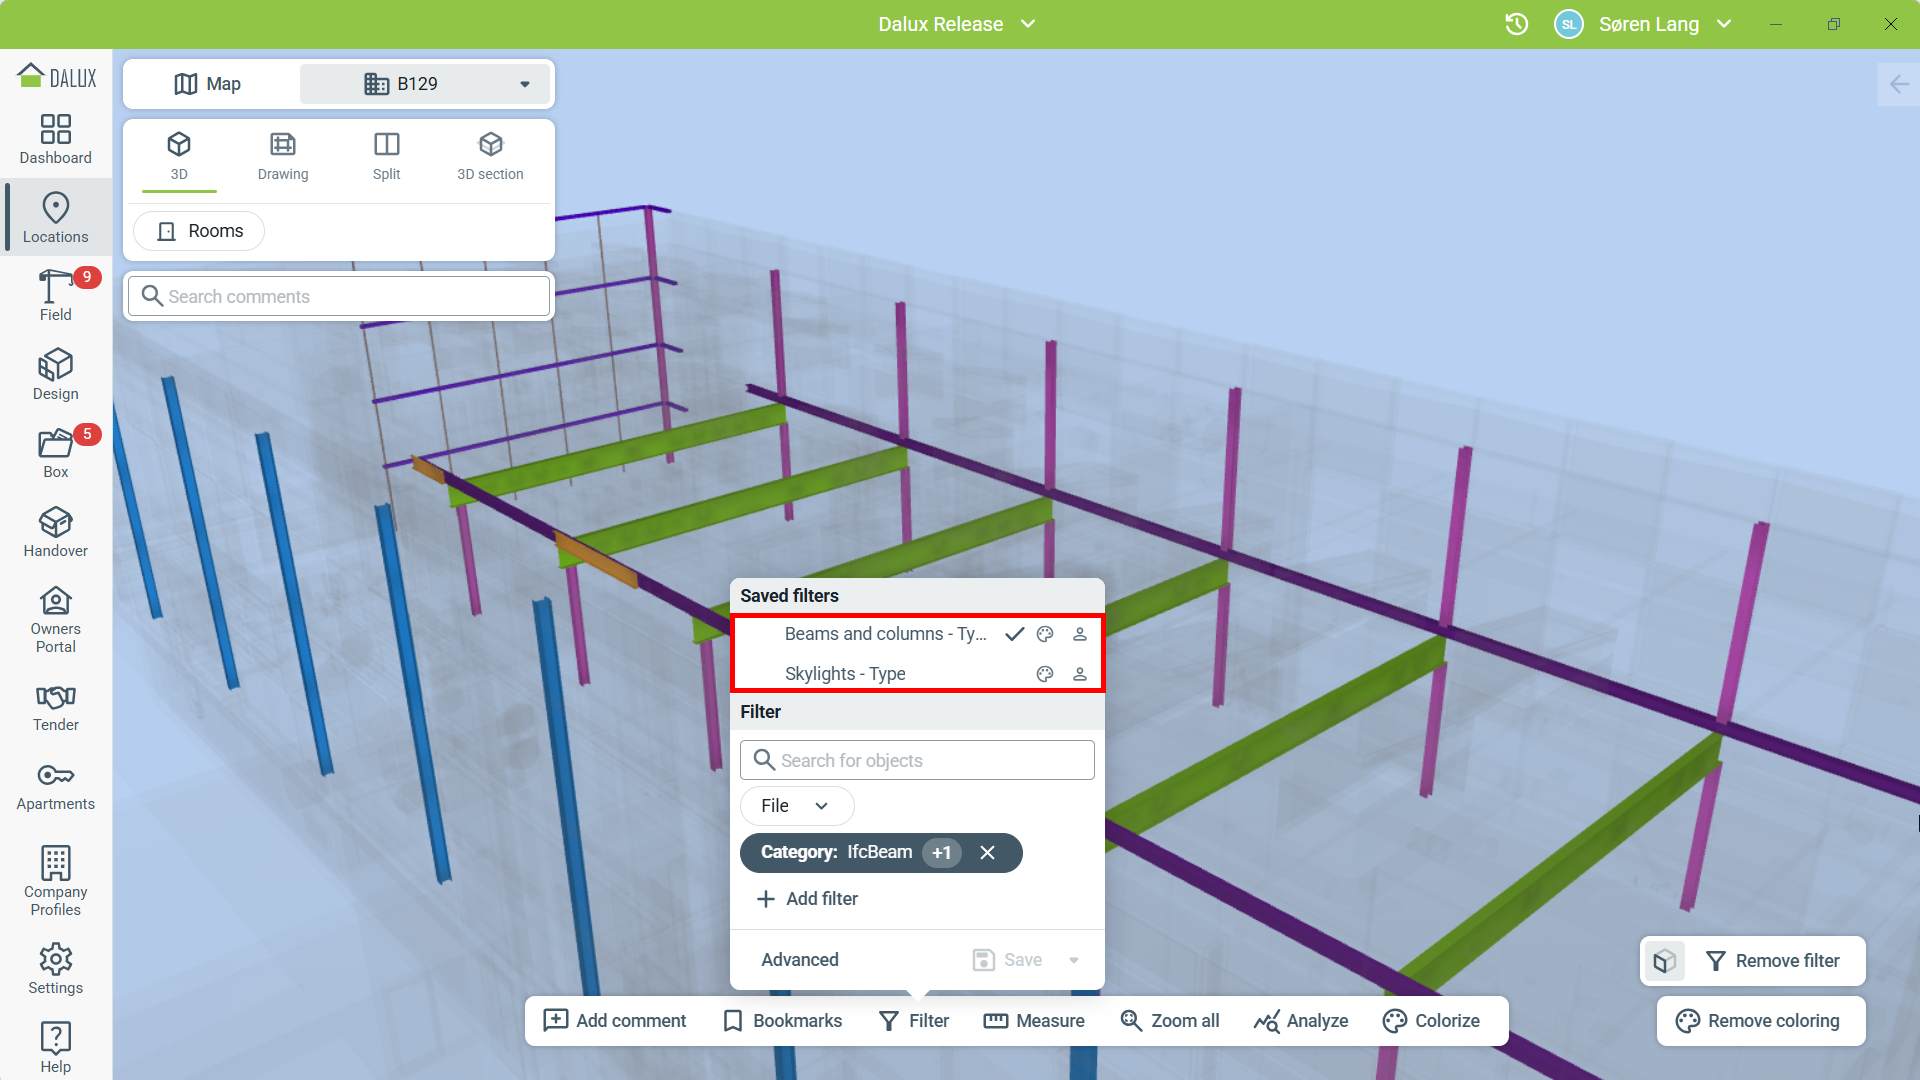
Task: Open Bookmarks in the bottom toolbar
Action: (x=783, y=1021)
